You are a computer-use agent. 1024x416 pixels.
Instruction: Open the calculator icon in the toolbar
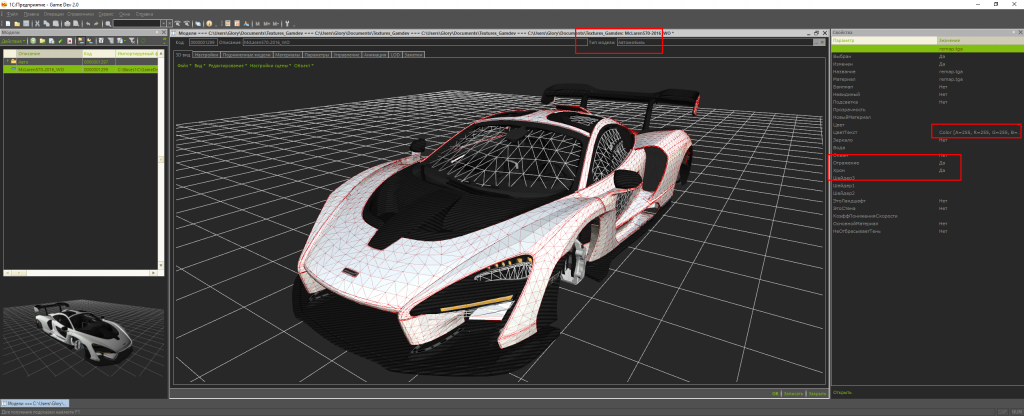coord(227,24)
